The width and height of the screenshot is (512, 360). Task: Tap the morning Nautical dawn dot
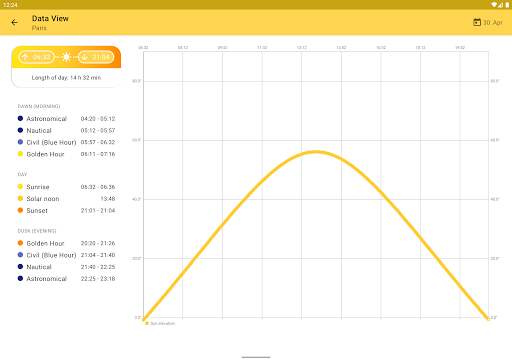click(x=20, y=130)
